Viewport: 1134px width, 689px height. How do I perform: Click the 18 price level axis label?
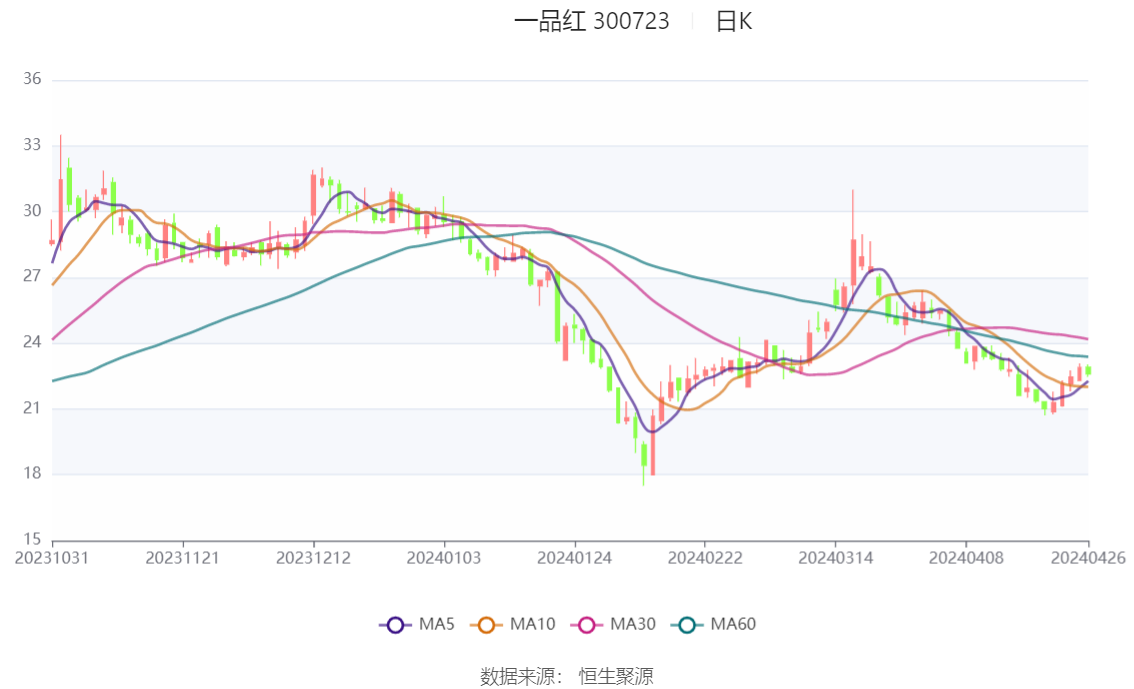coord(32,473)
